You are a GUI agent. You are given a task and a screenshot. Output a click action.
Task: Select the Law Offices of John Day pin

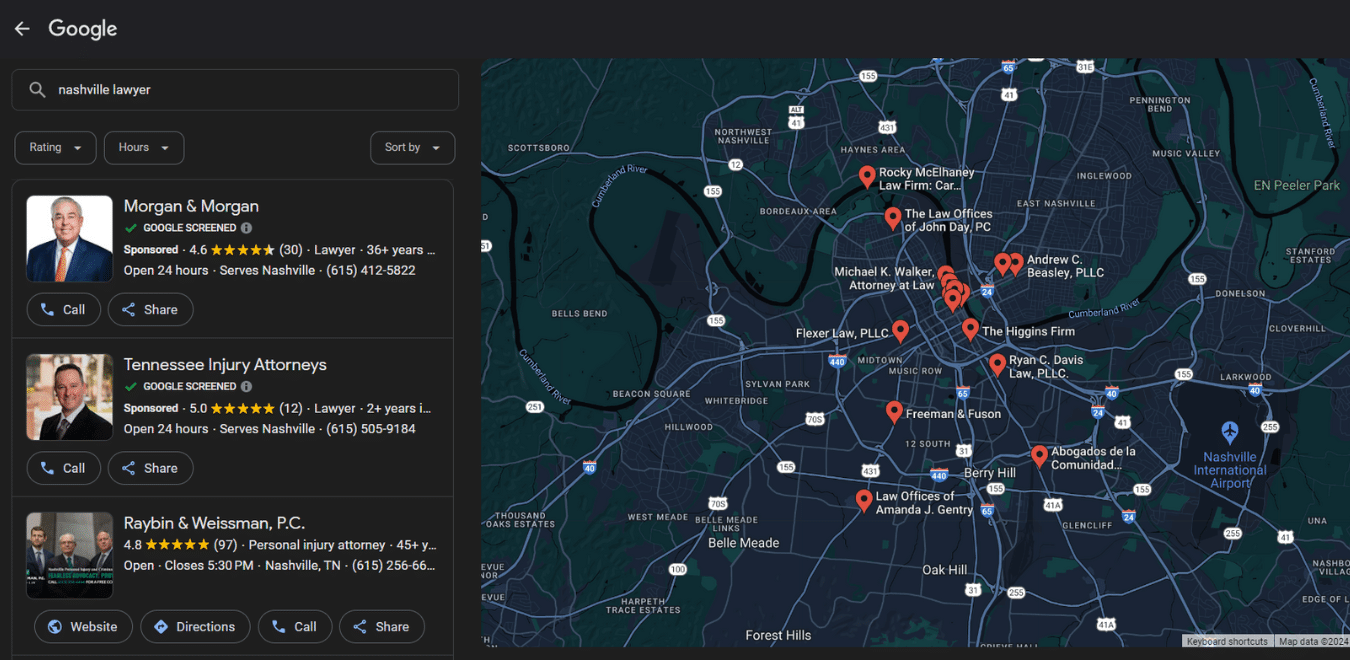[892, 218]
